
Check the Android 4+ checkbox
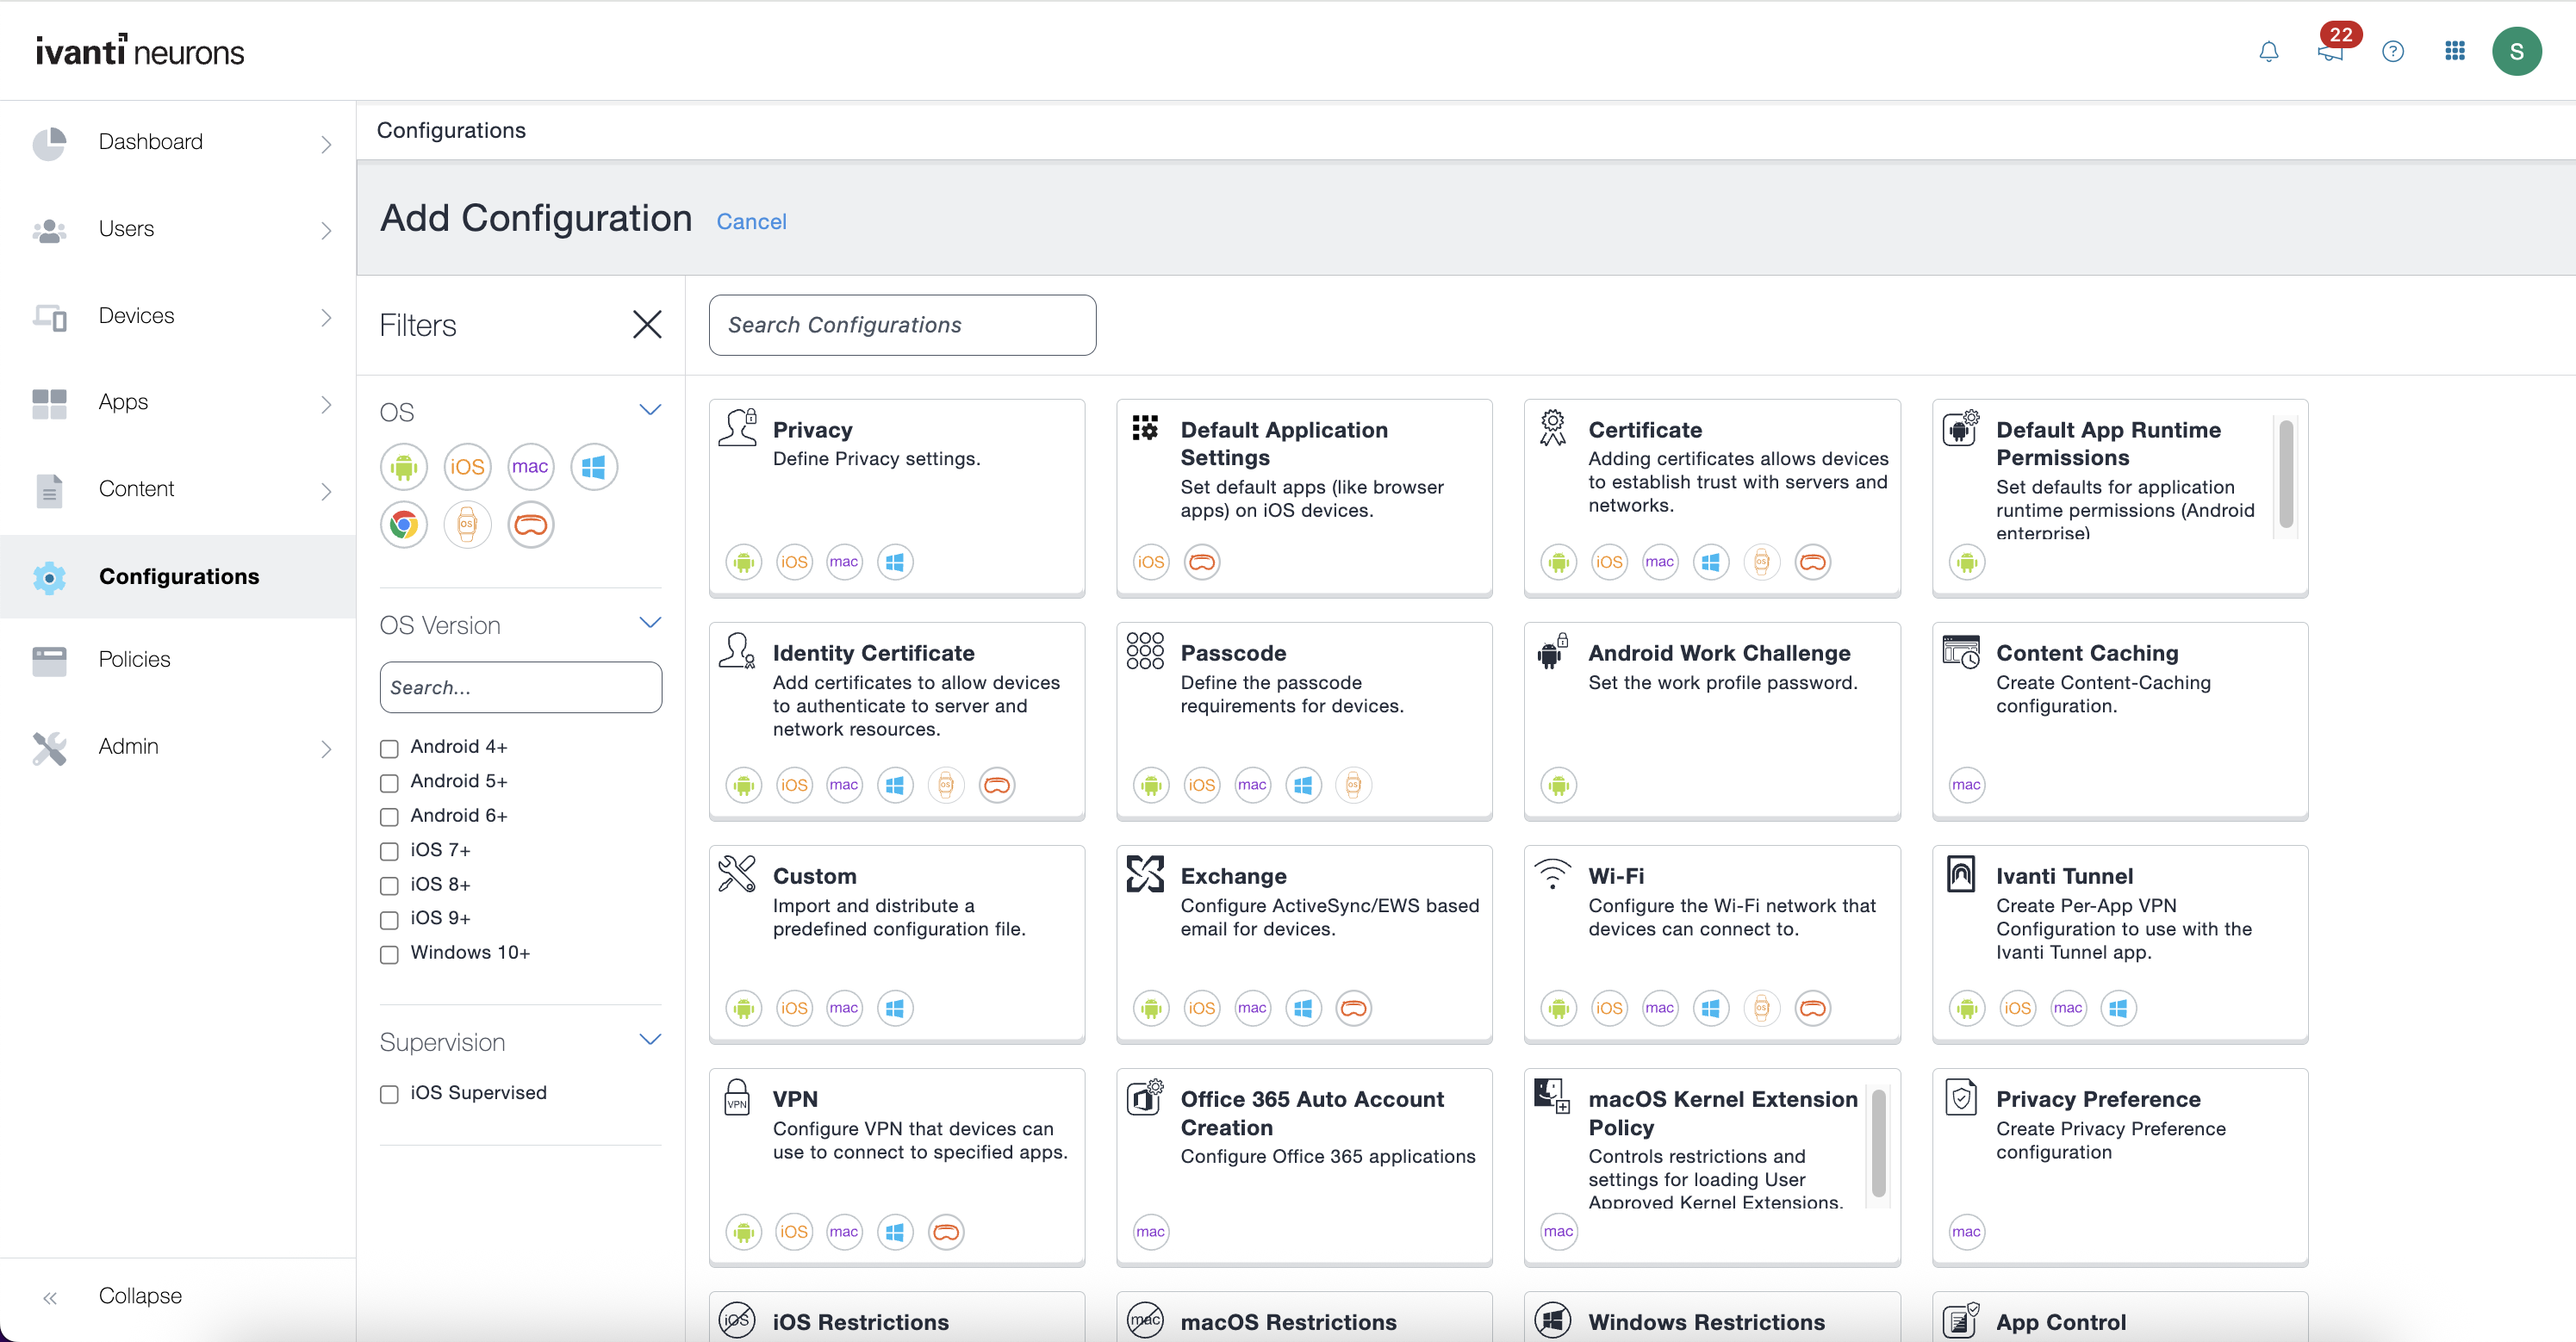[x=389, y=748]
